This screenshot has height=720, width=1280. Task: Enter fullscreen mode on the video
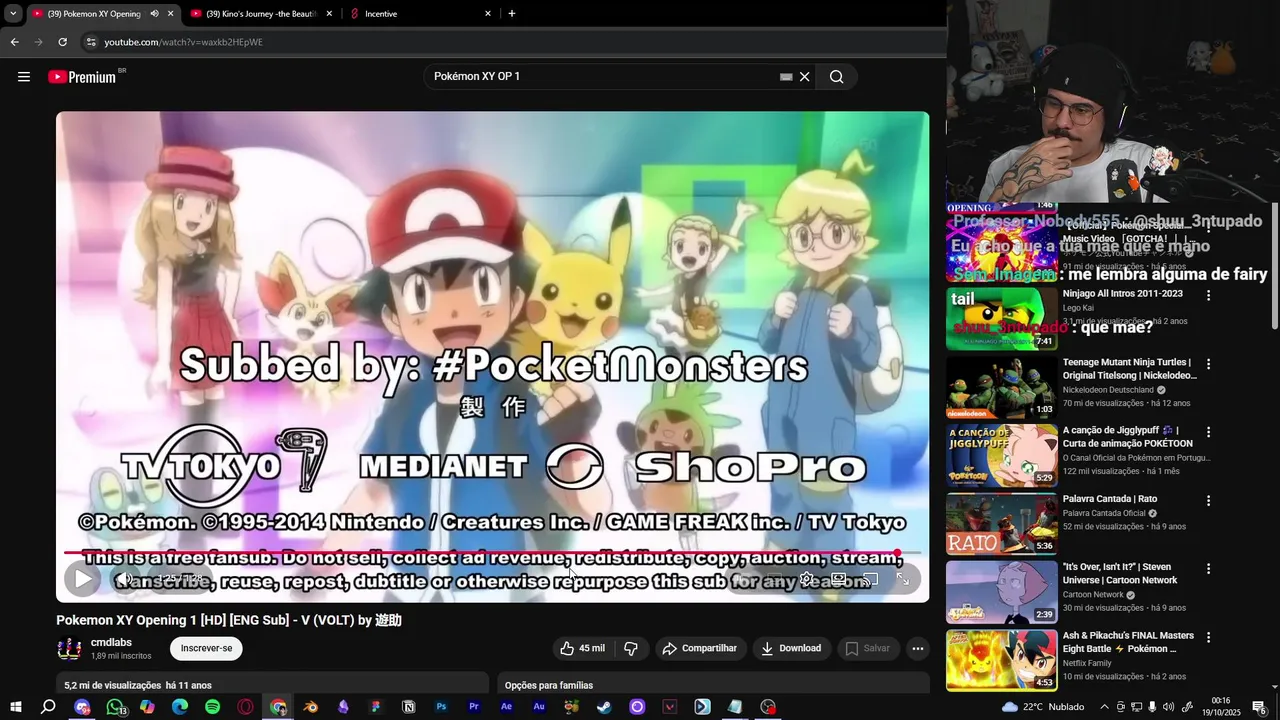903,578
